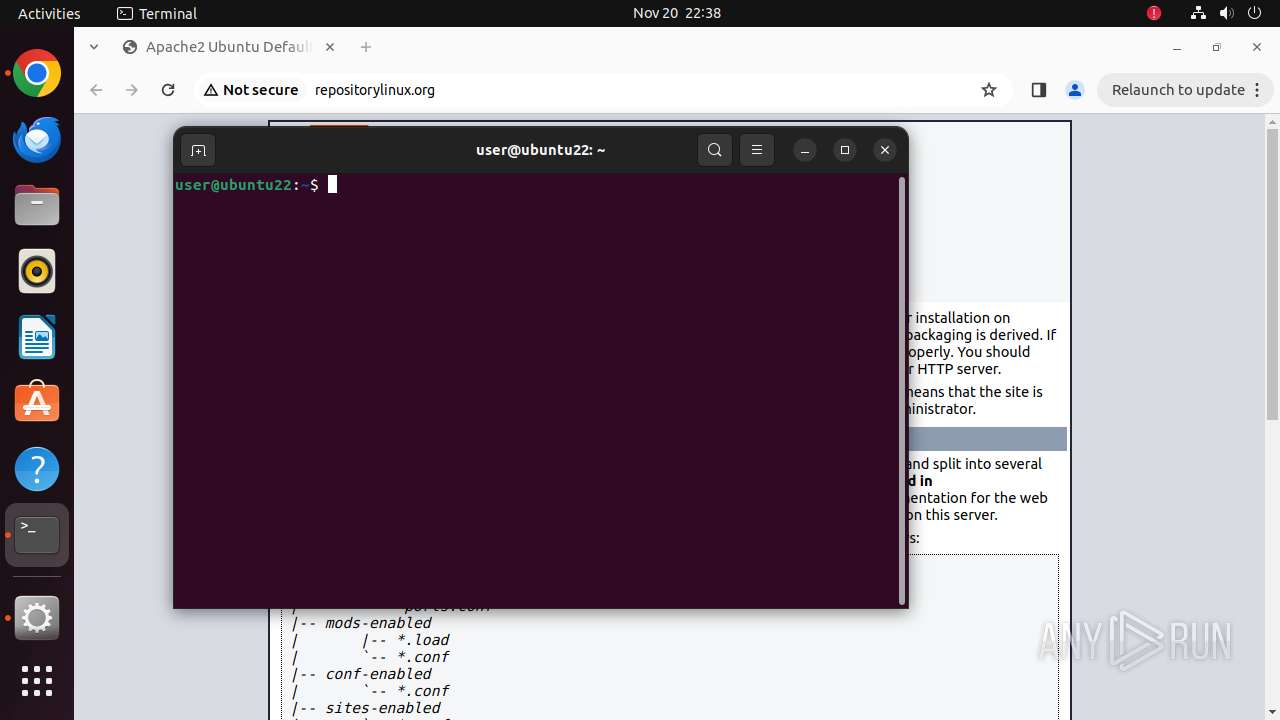Image resolution: width=1280 pixels, height=720 pixels.
Task: Open Google Chrome from the dock
Action: click(x=37, y=74)
